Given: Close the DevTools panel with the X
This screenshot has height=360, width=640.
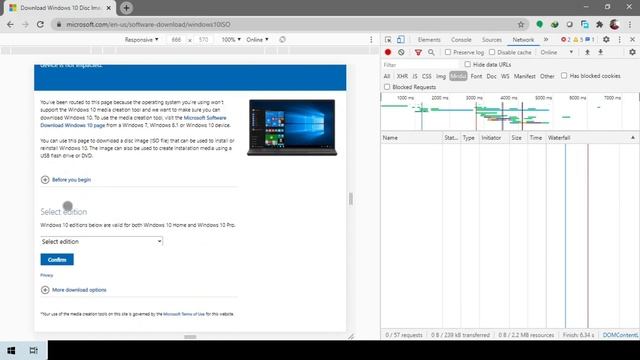Looking at the screenshot, I should [632, 40].
